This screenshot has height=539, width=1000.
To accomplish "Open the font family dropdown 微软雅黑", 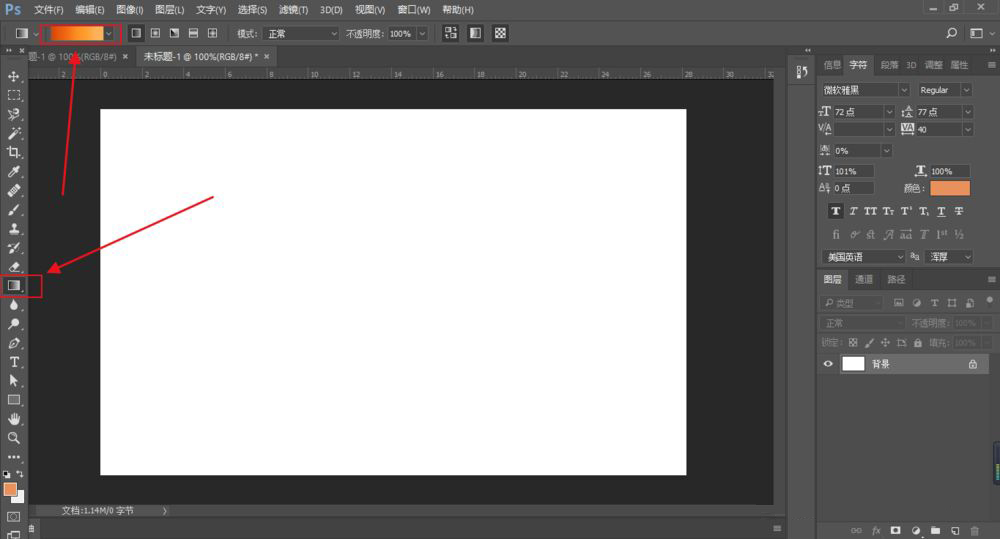I will coord(865,90).
